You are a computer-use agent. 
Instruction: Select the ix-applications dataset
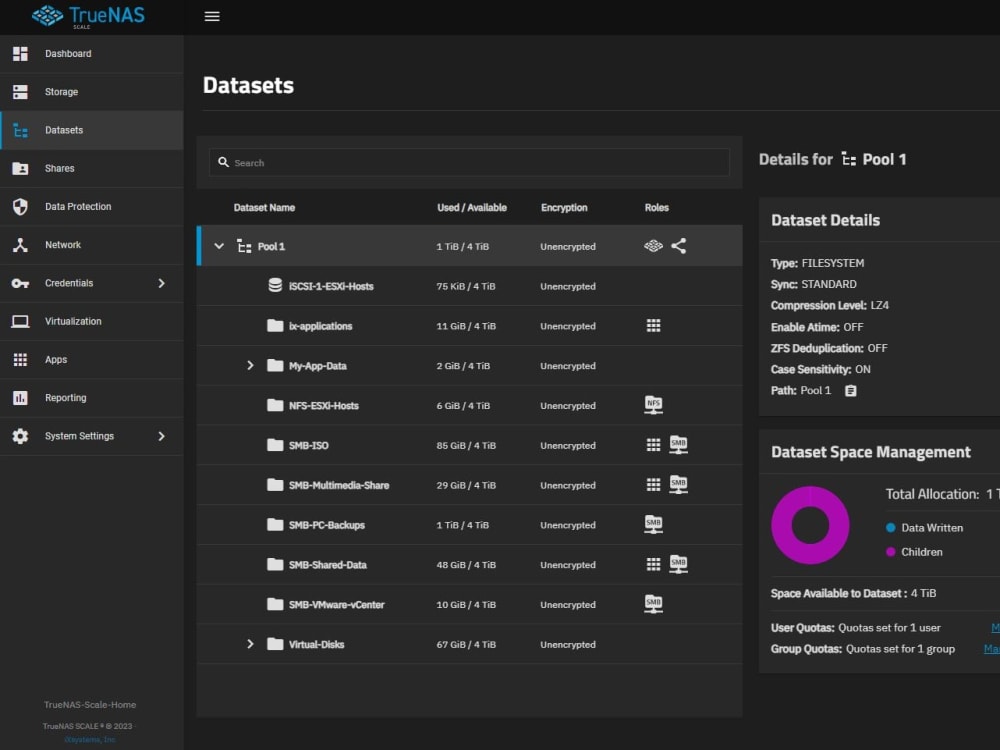(469, 326)
